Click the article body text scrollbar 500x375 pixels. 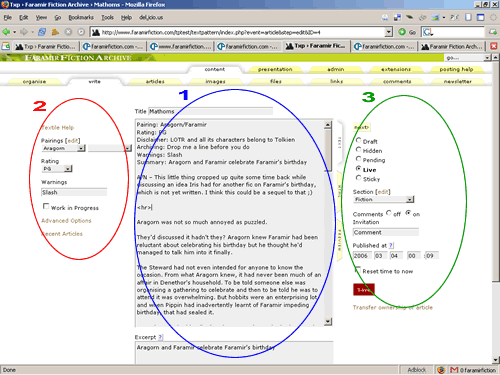pyautogui.click(x=328, y=223)
